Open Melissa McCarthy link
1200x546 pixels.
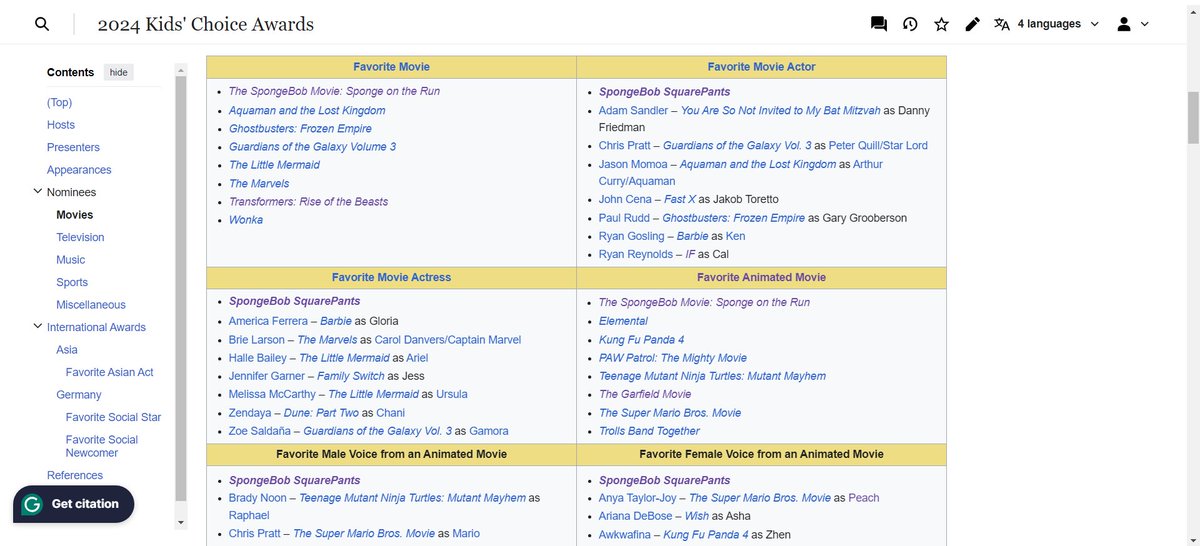pyautogui.click(x=272, y=394)
